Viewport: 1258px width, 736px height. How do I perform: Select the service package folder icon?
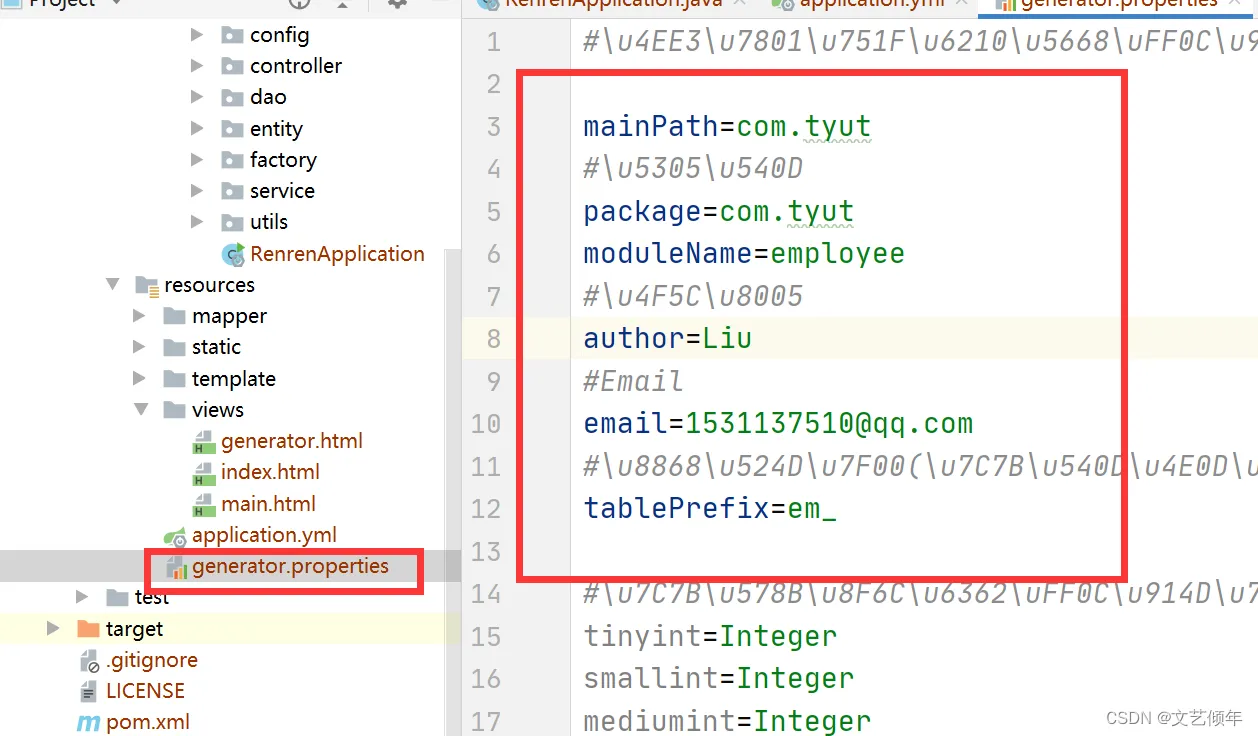pos(232,191)
